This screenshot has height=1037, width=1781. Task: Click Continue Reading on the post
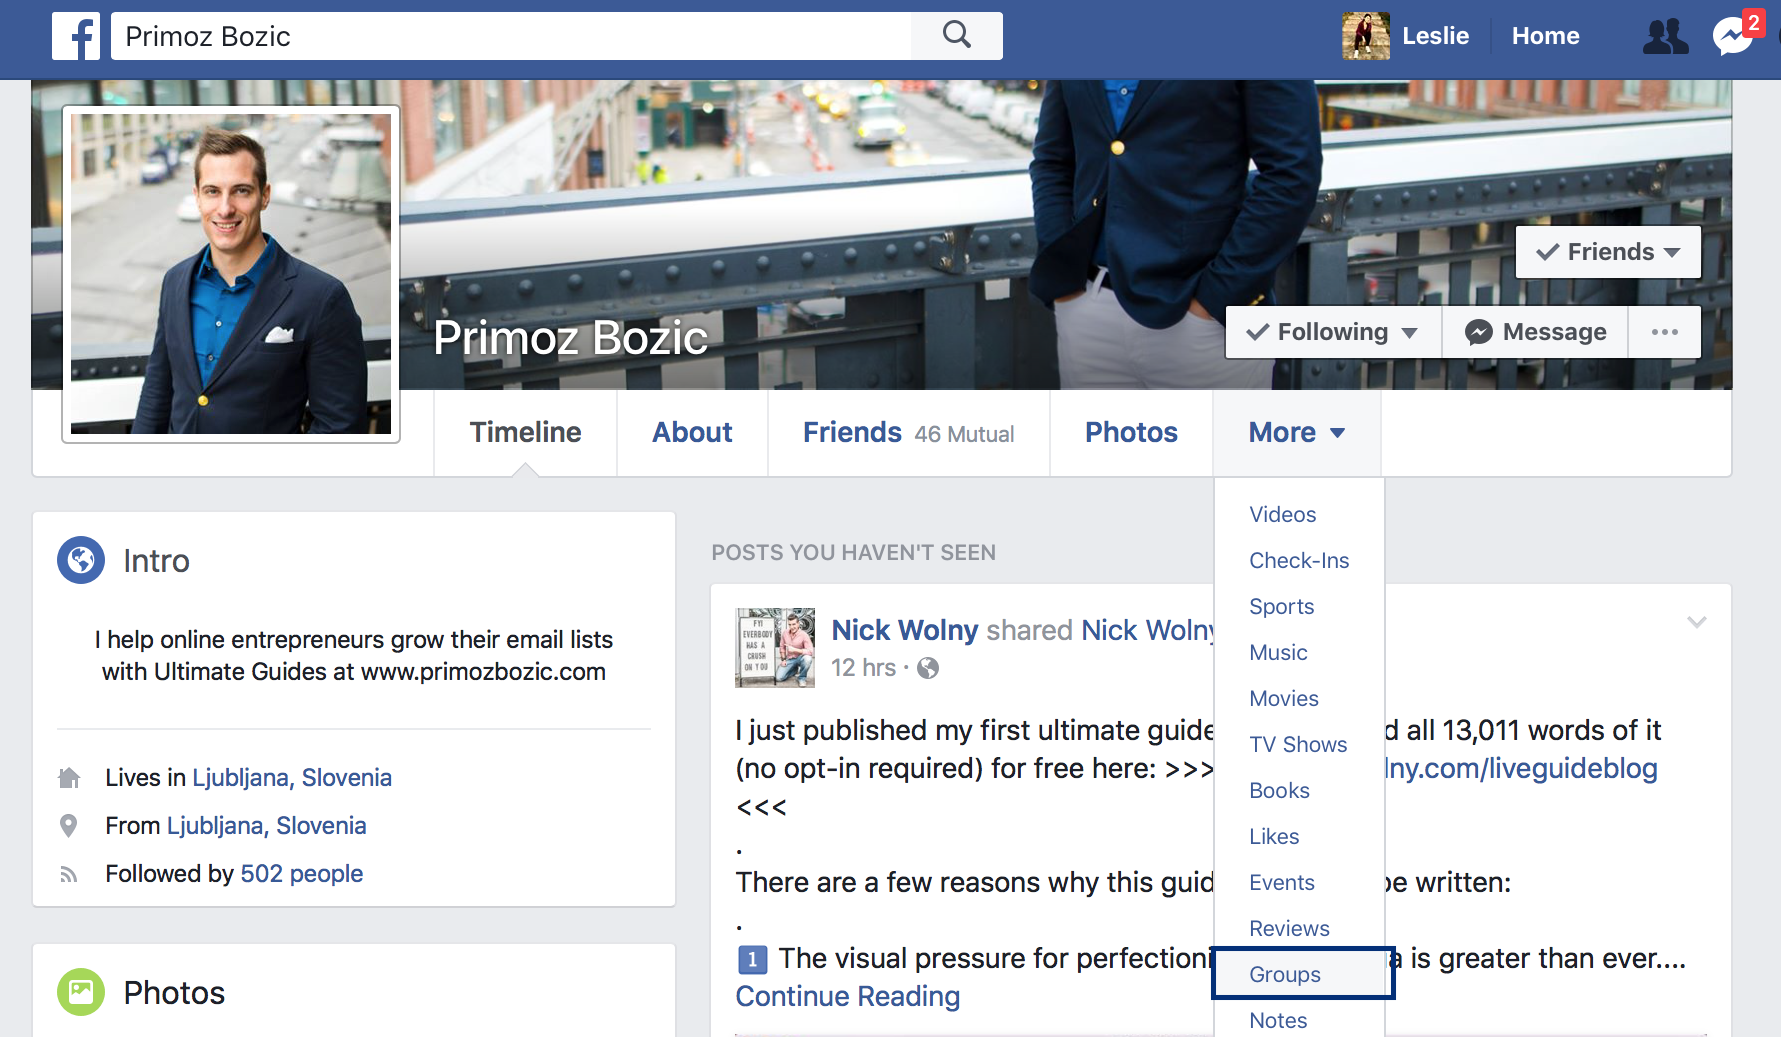pyautogui.click(x=848, y=996)
